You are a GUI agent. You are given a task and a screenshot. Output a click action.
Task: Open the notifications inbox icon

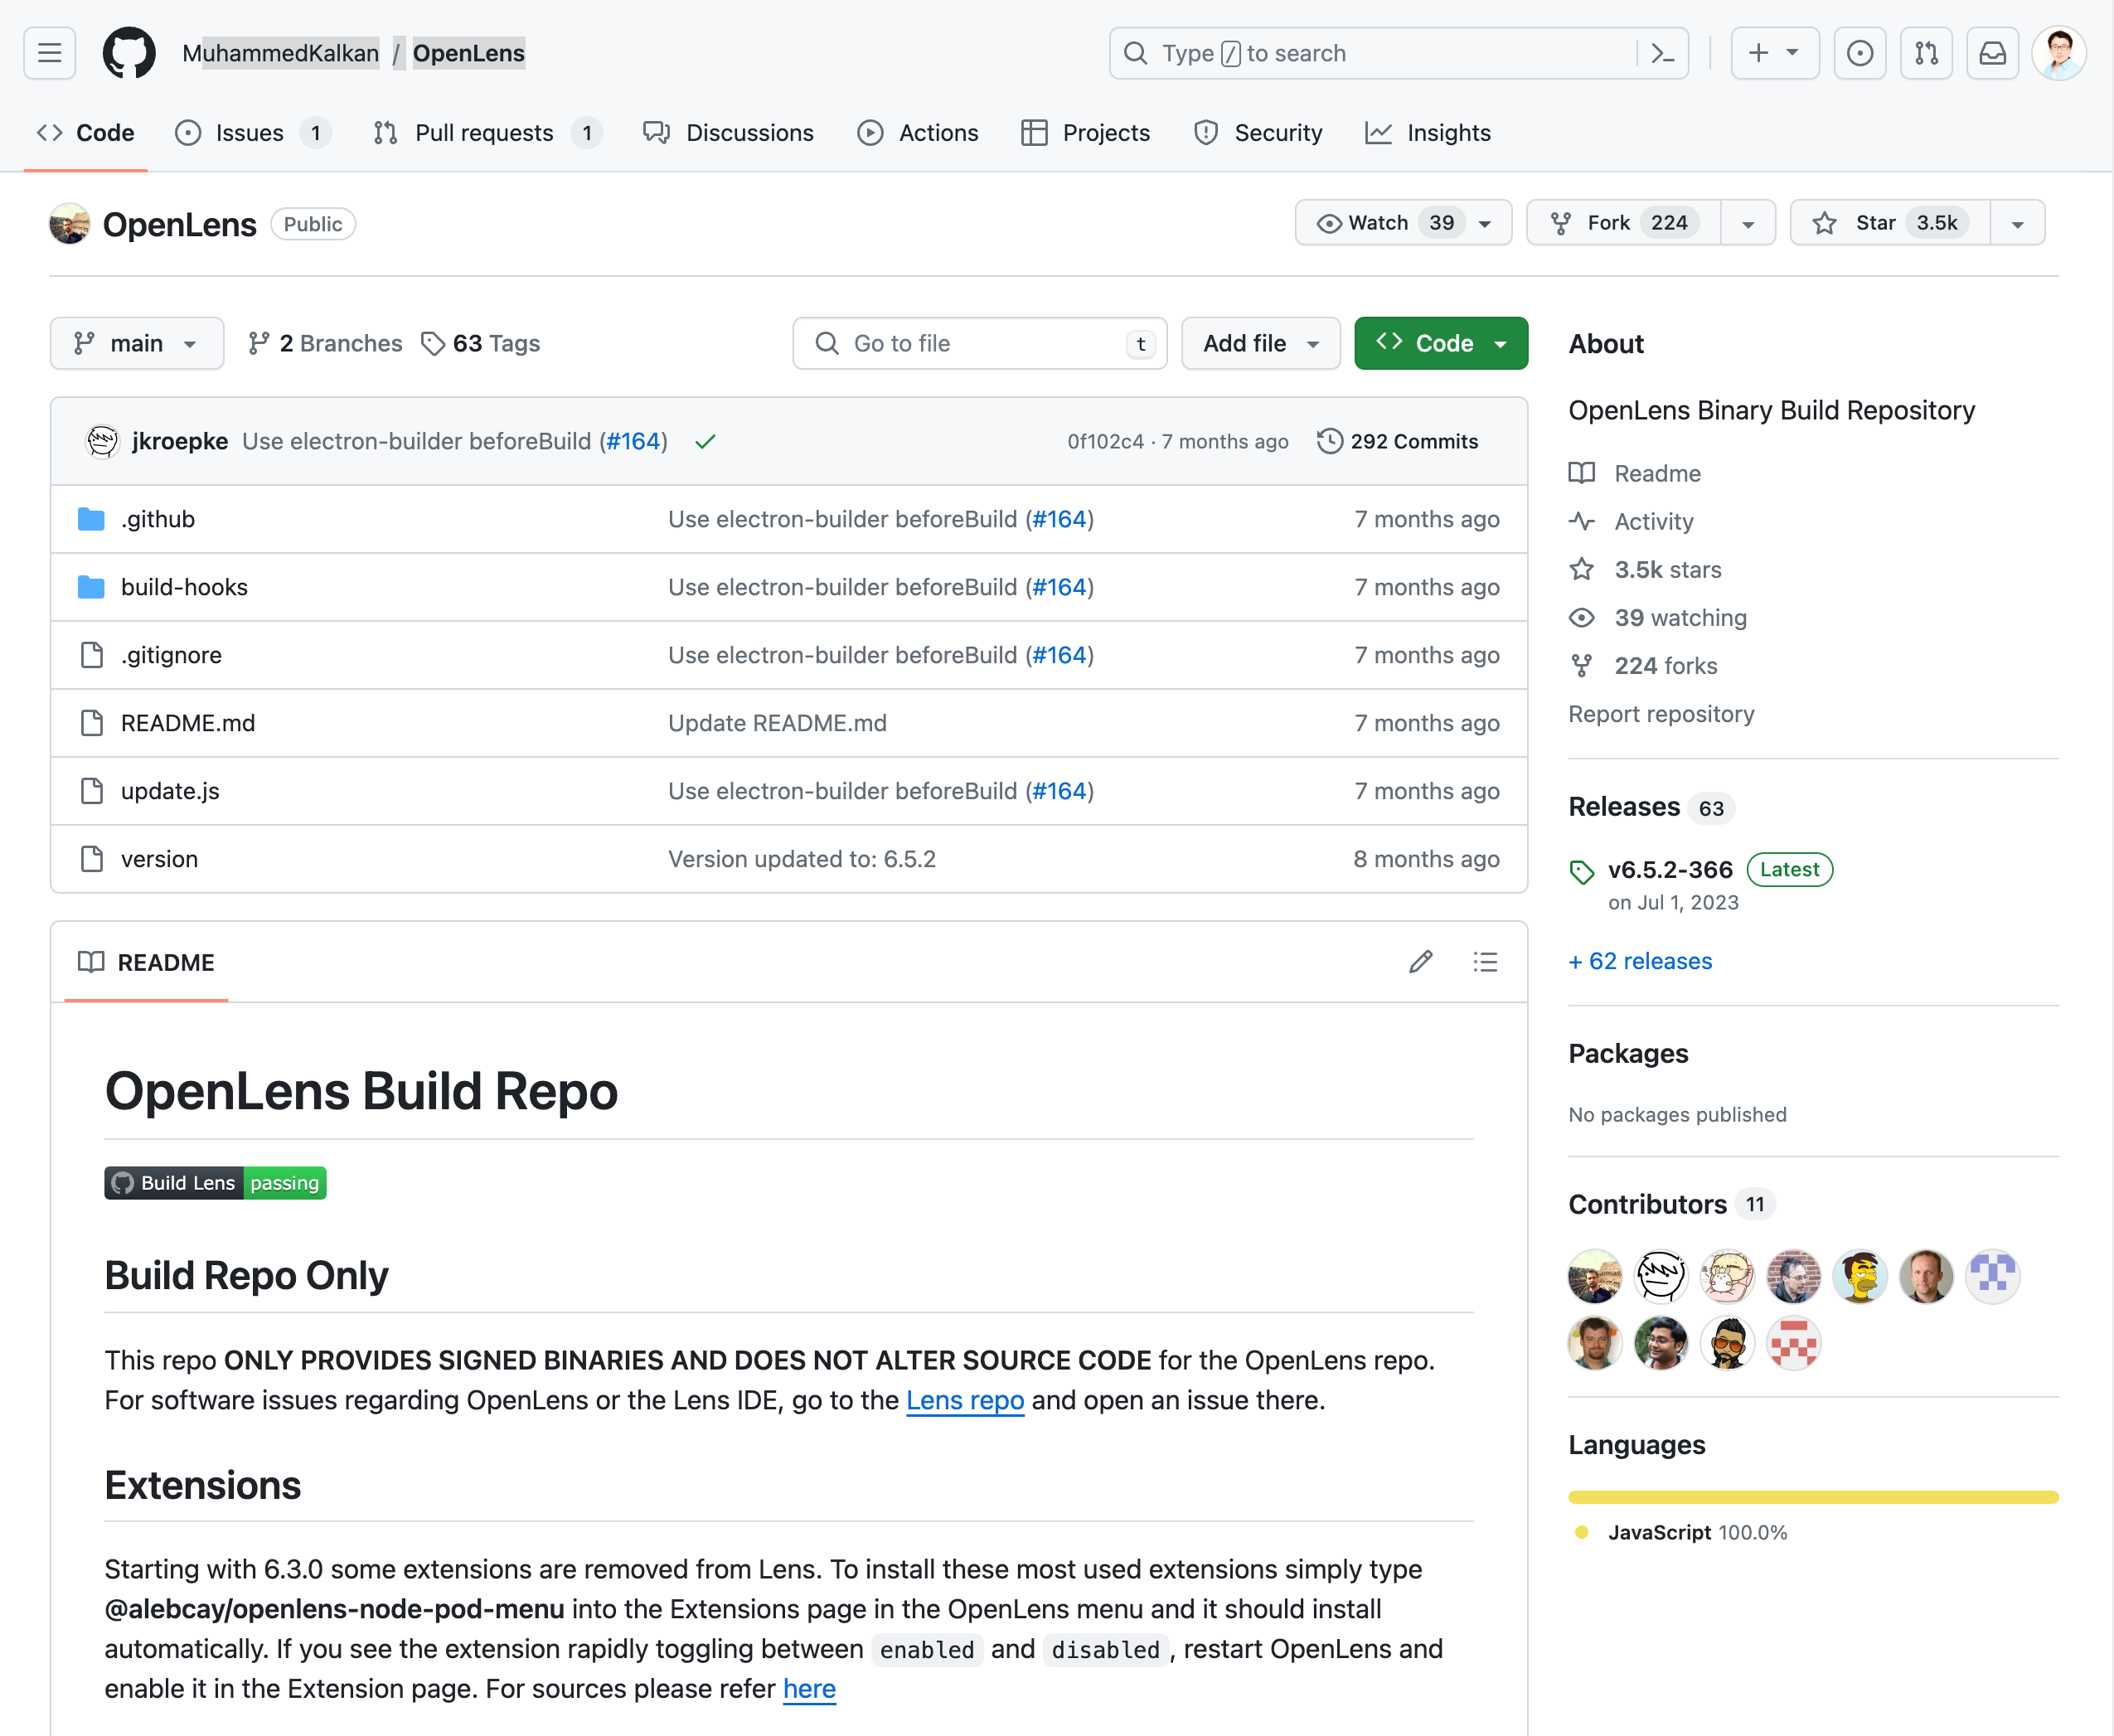click(x=1992, y=53)
